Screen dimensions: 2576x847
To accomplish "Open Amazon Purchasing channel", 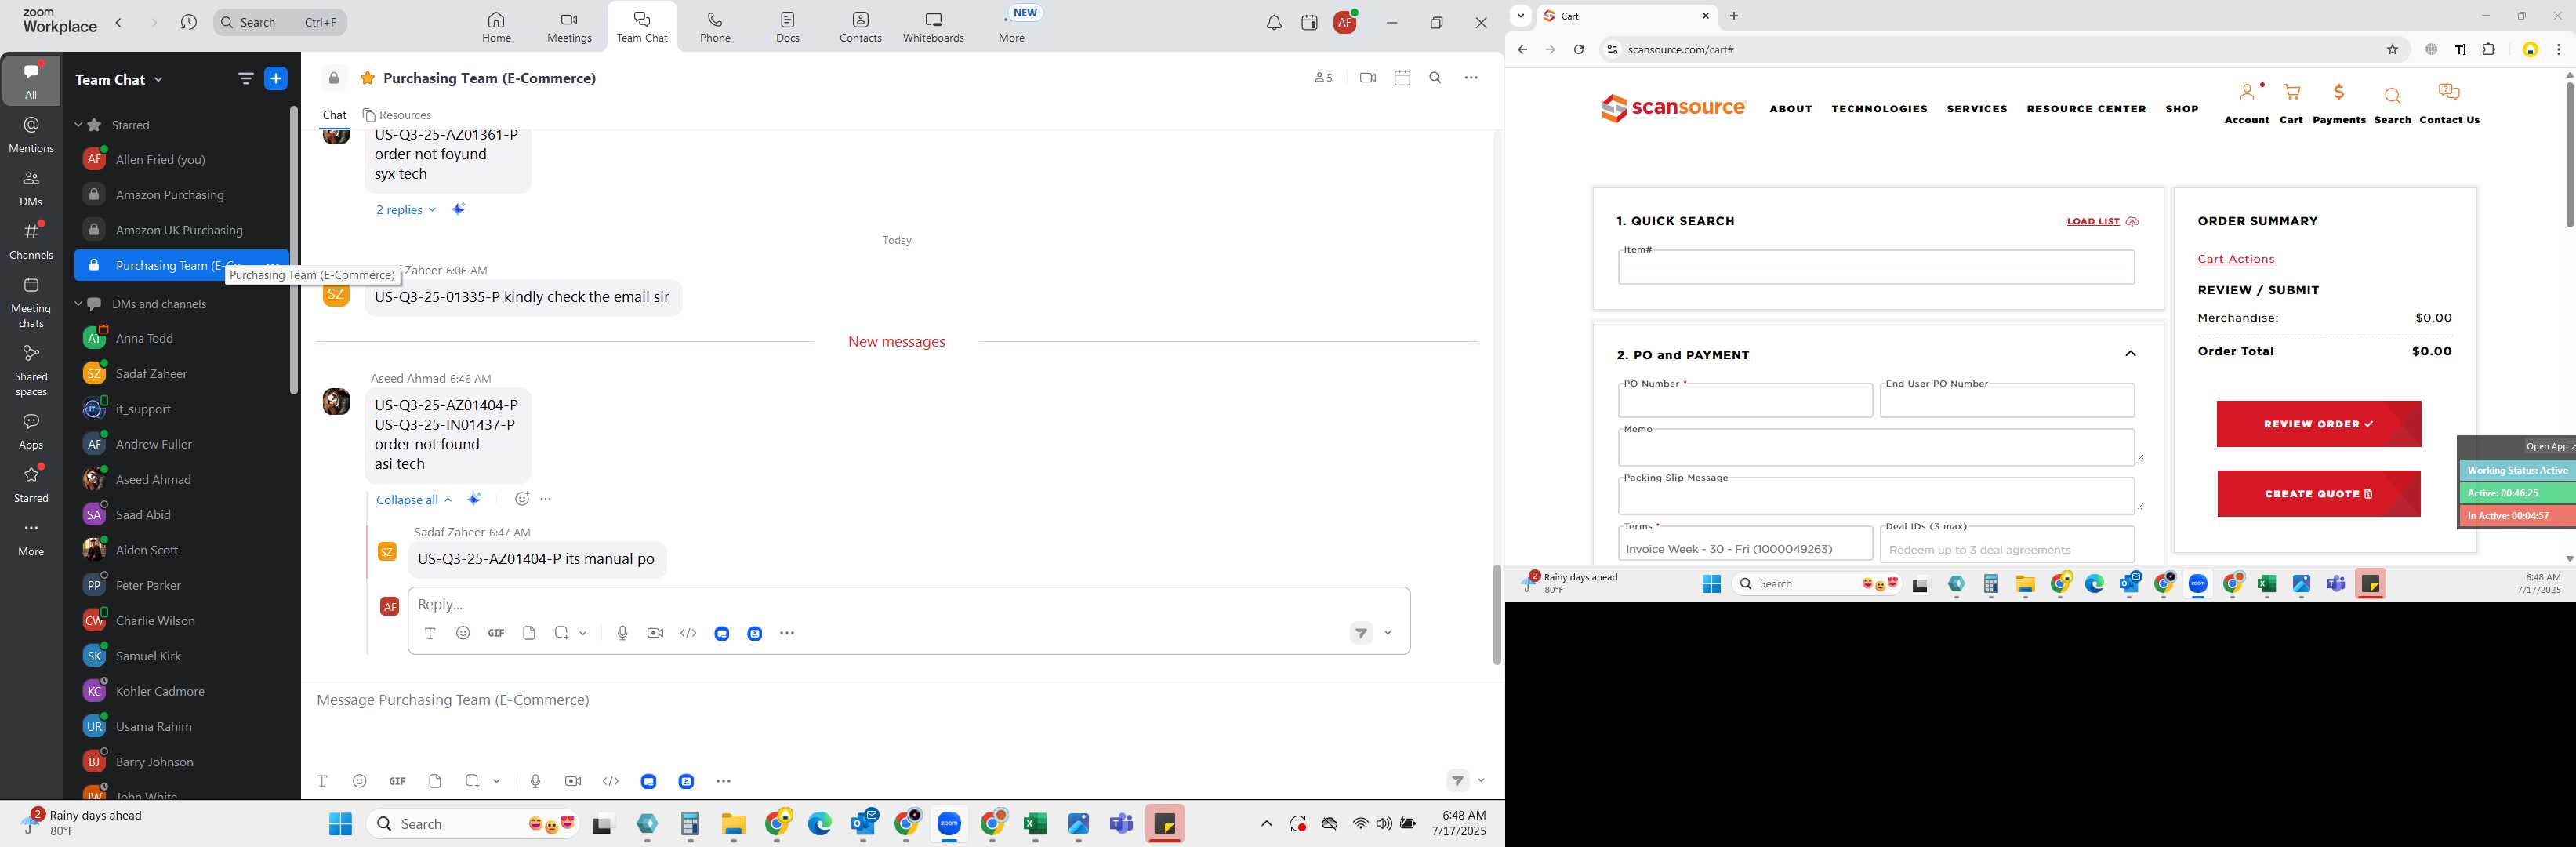I will [x=170, y=195].
